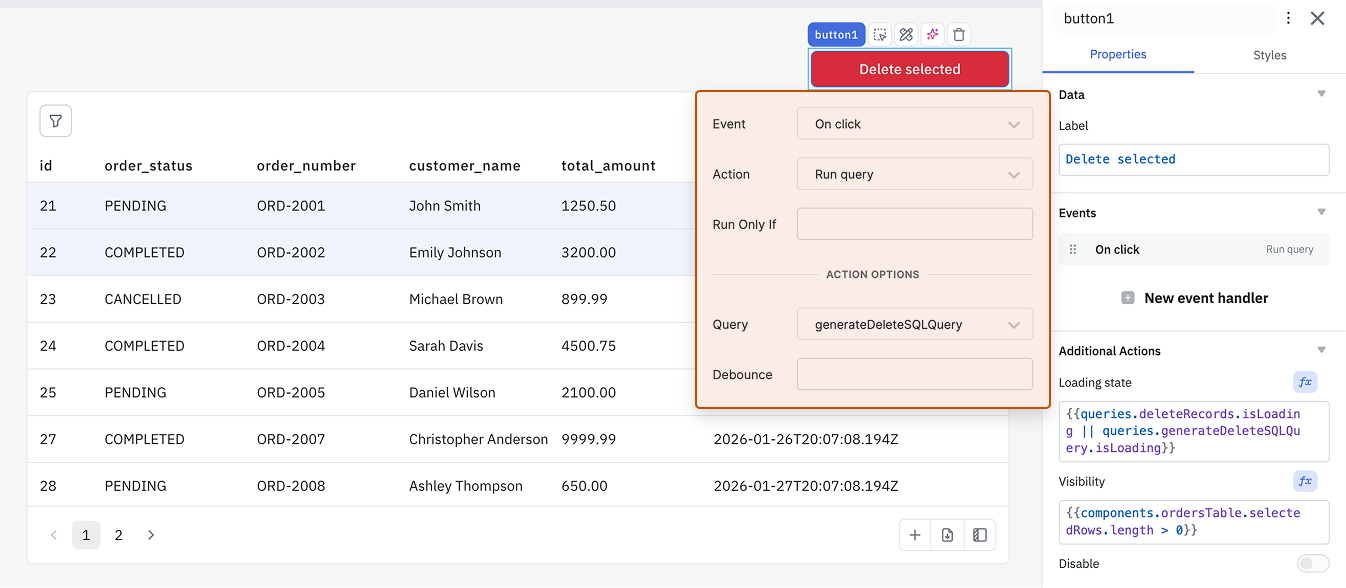Screen dimensions: 1346x588
Task: Click the add new row plus icon
Action: tap(914, 535)
